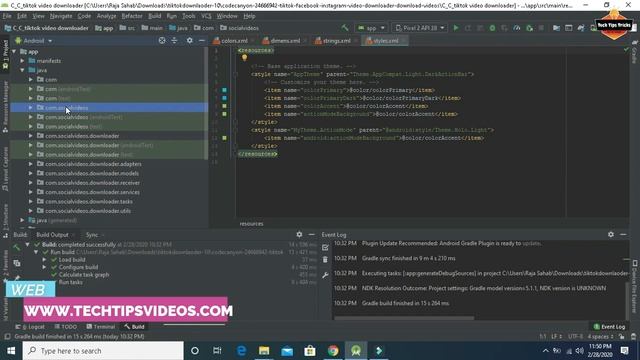The height and width of the screenshot is (360, 640).
Task: Hide the Build panel with minus icon
Action: pos(311,234)
